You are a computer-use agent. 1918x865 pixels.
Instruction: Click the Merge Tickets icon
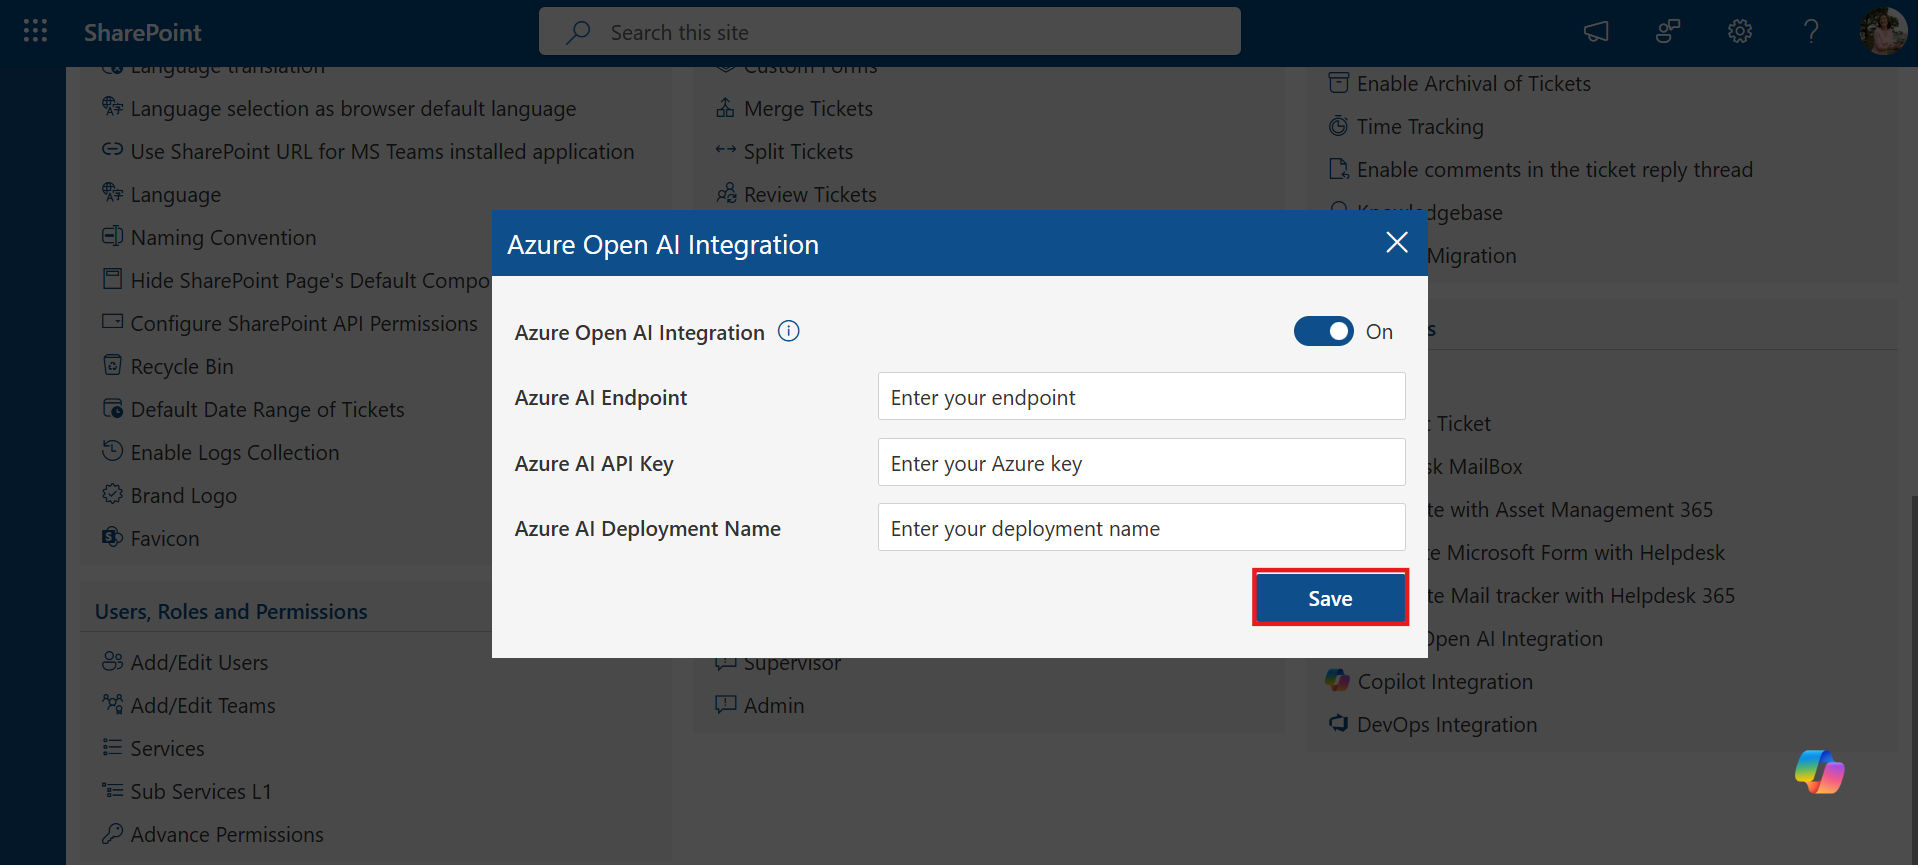725,107
